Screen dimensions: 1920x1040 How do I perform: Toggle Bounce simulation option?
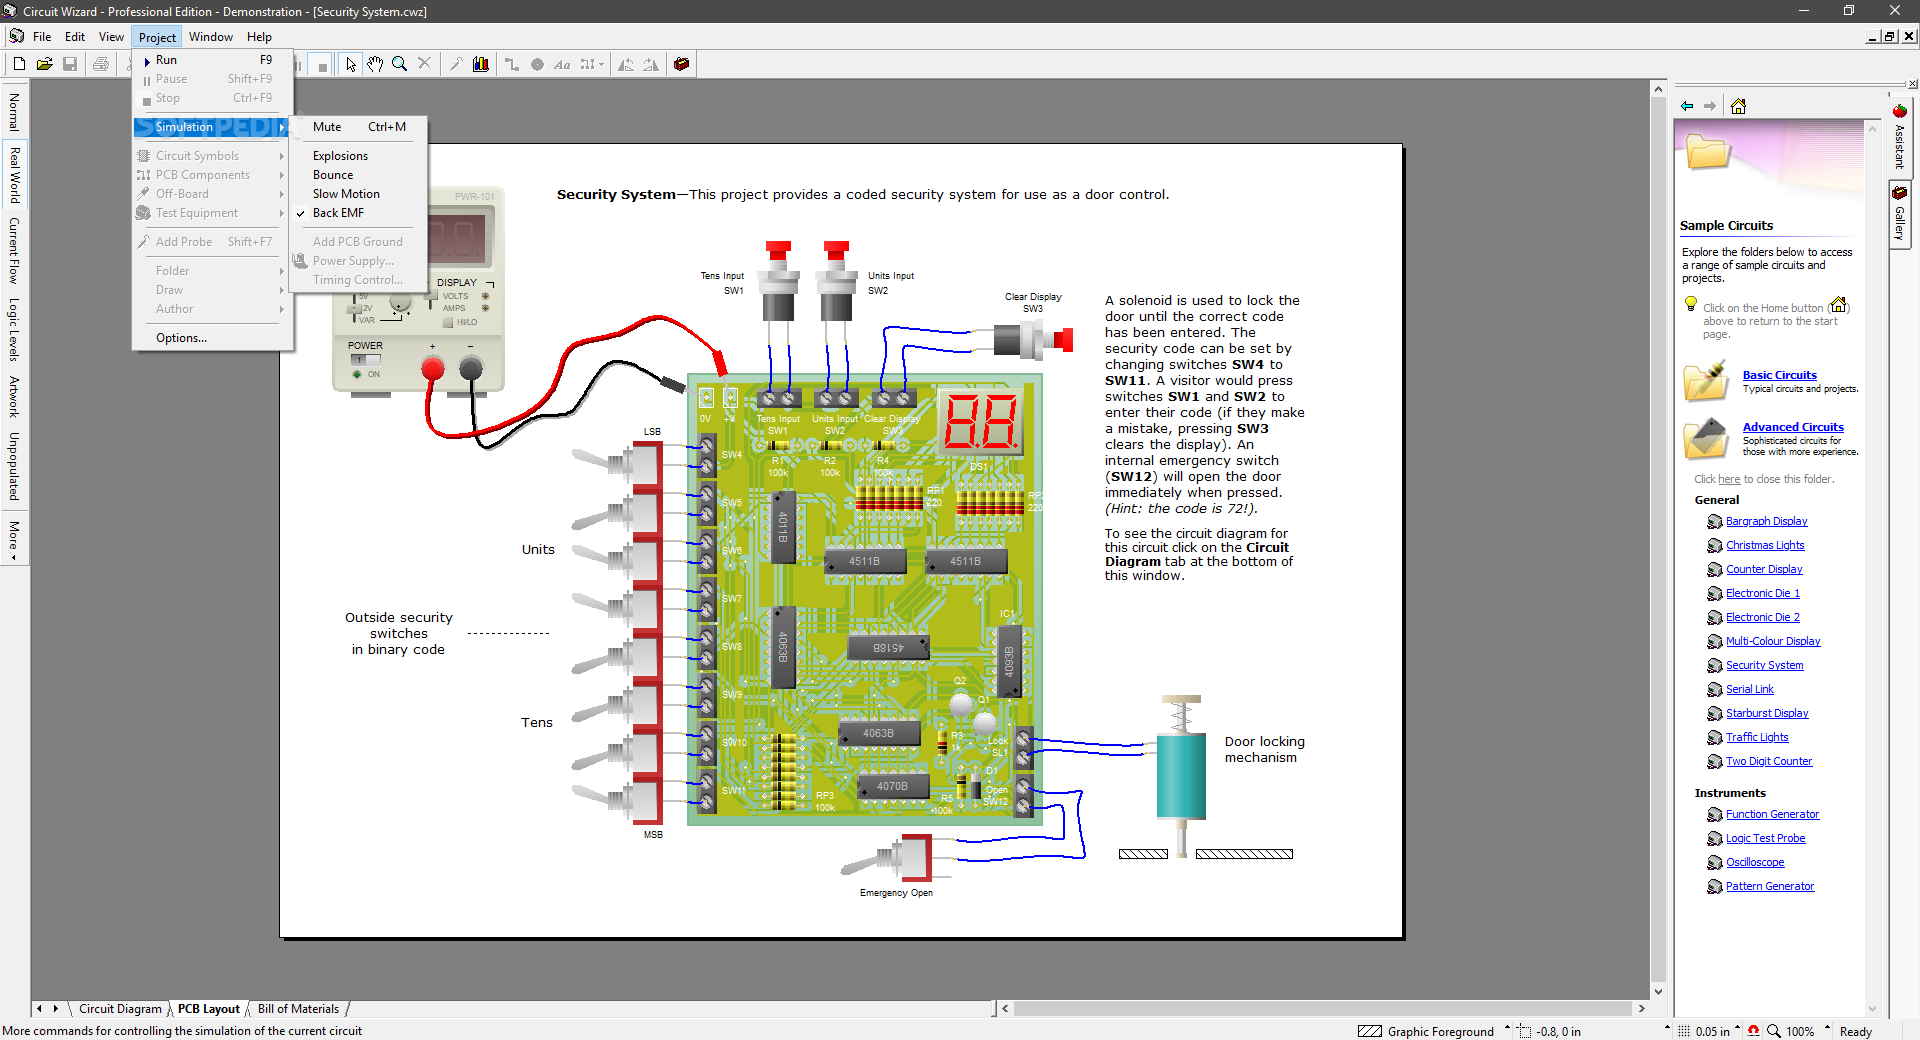[360, 175]
